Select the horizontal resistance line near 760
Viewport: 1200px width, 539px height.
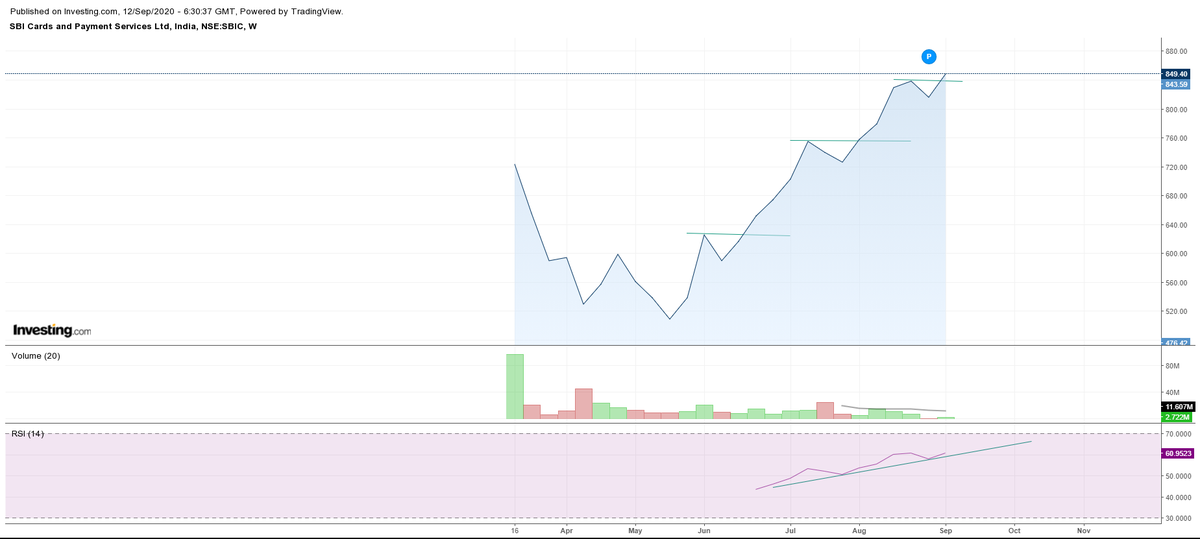850,141
